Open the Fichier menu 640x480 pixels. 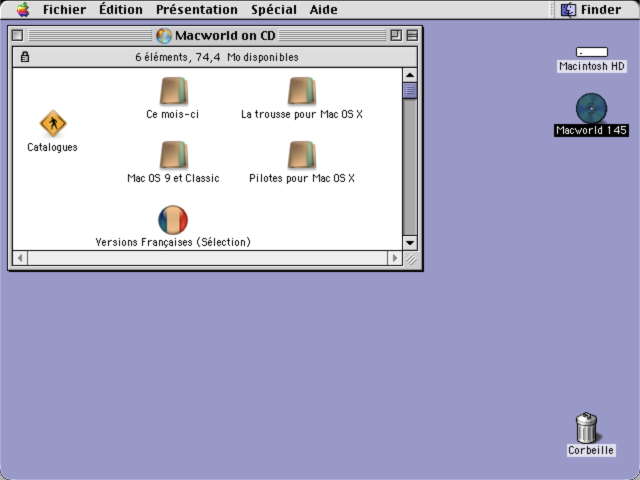(64, 9)
